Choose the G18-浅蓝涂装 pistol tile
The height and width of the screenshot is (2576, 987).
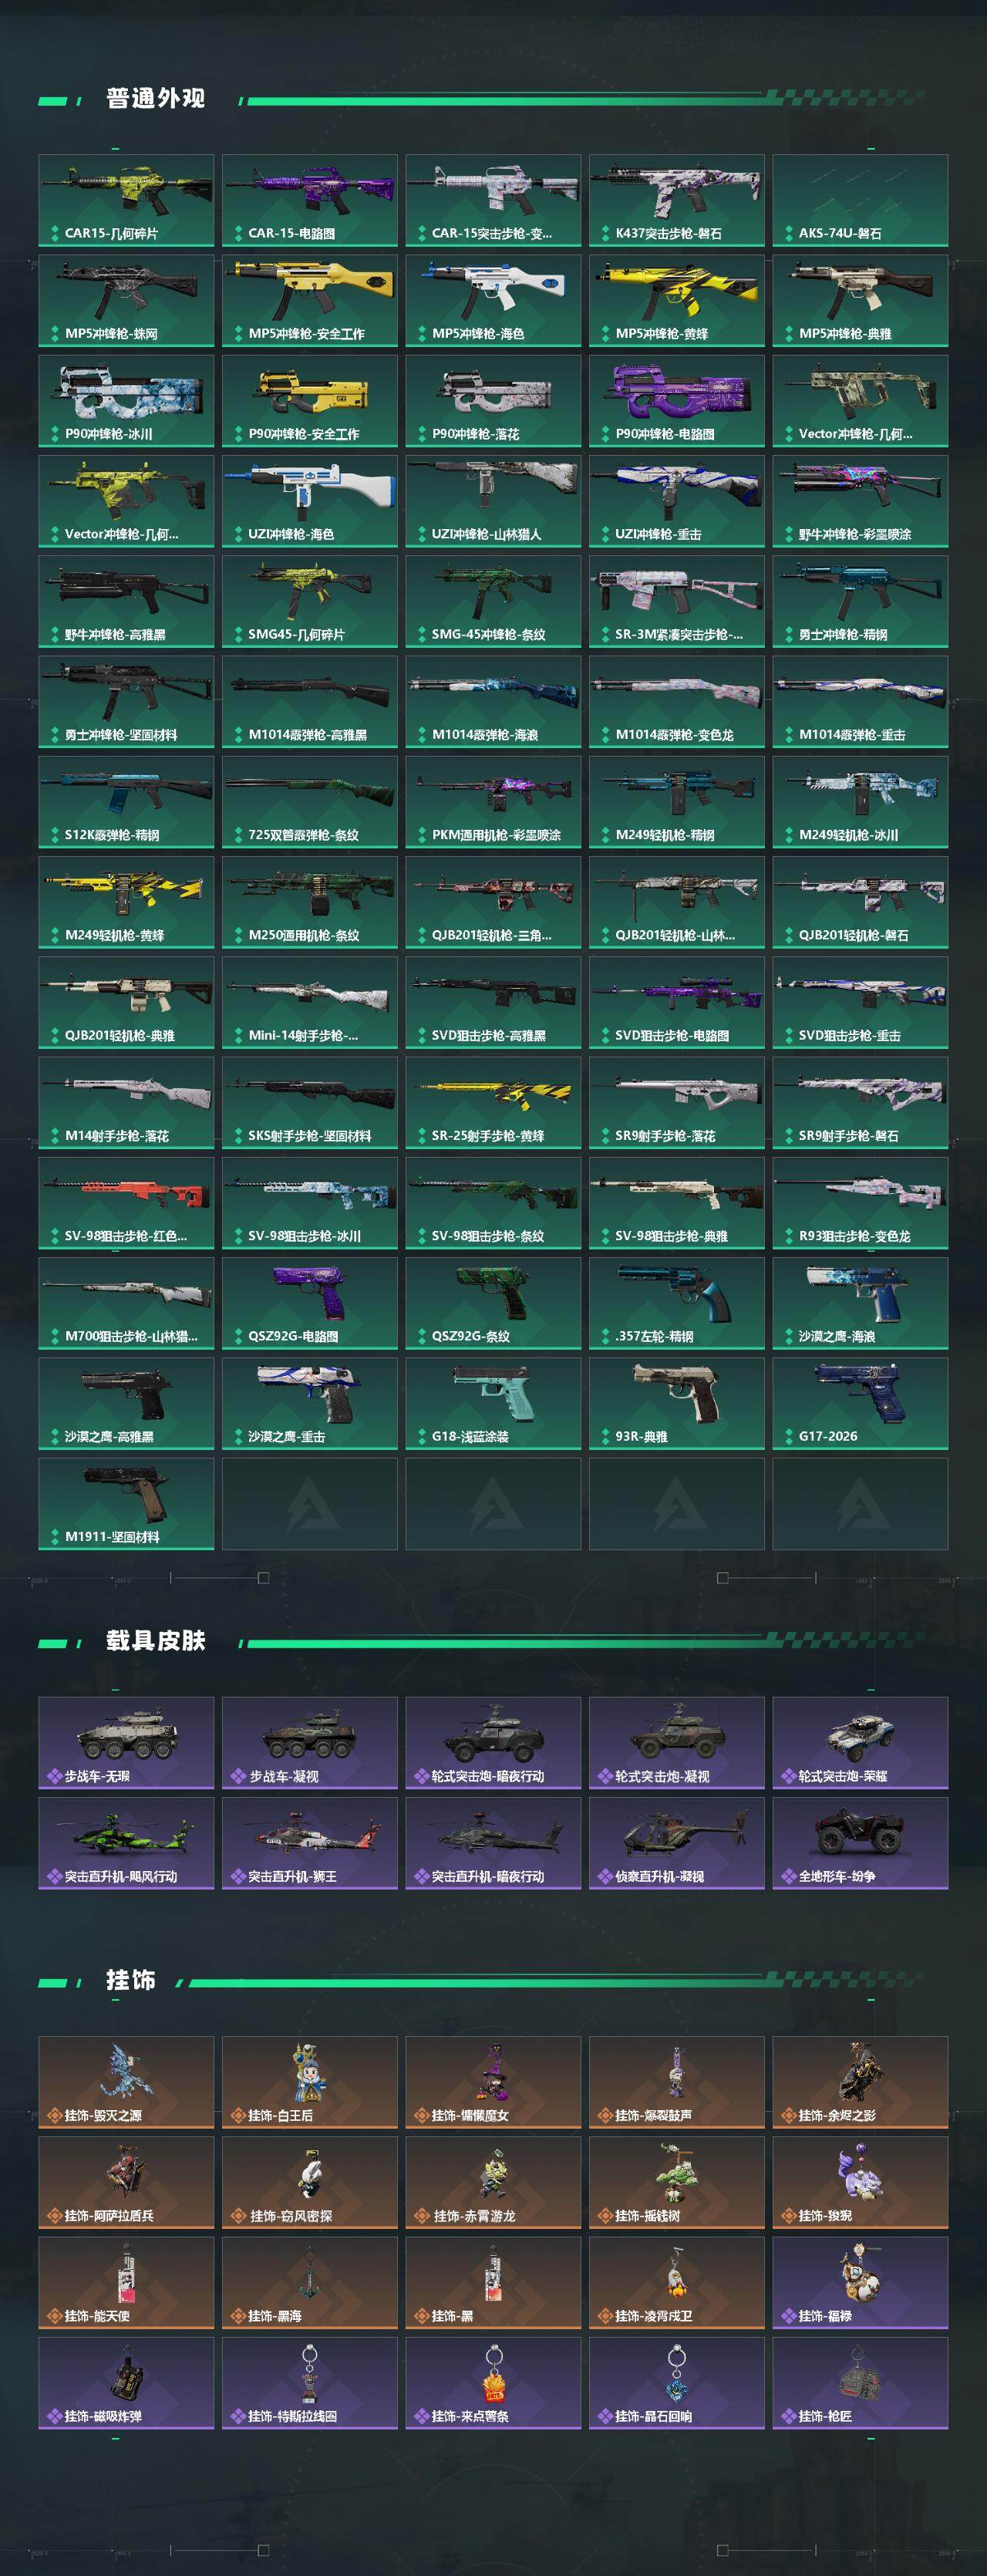point(493,1403)
